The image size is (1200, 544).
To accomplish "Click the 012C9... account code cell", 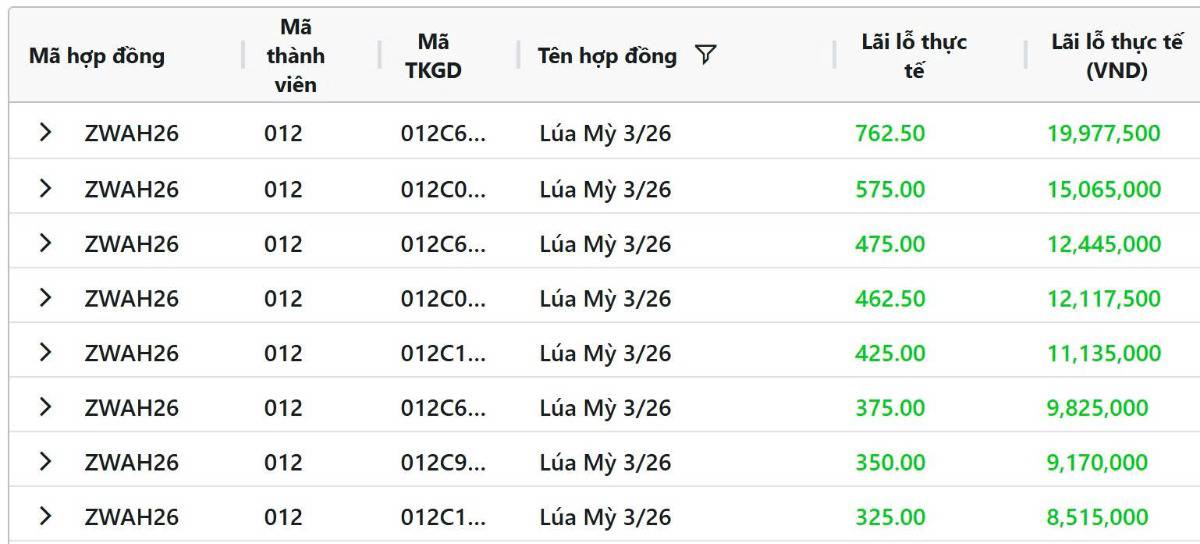I will (x=443, y=462).
